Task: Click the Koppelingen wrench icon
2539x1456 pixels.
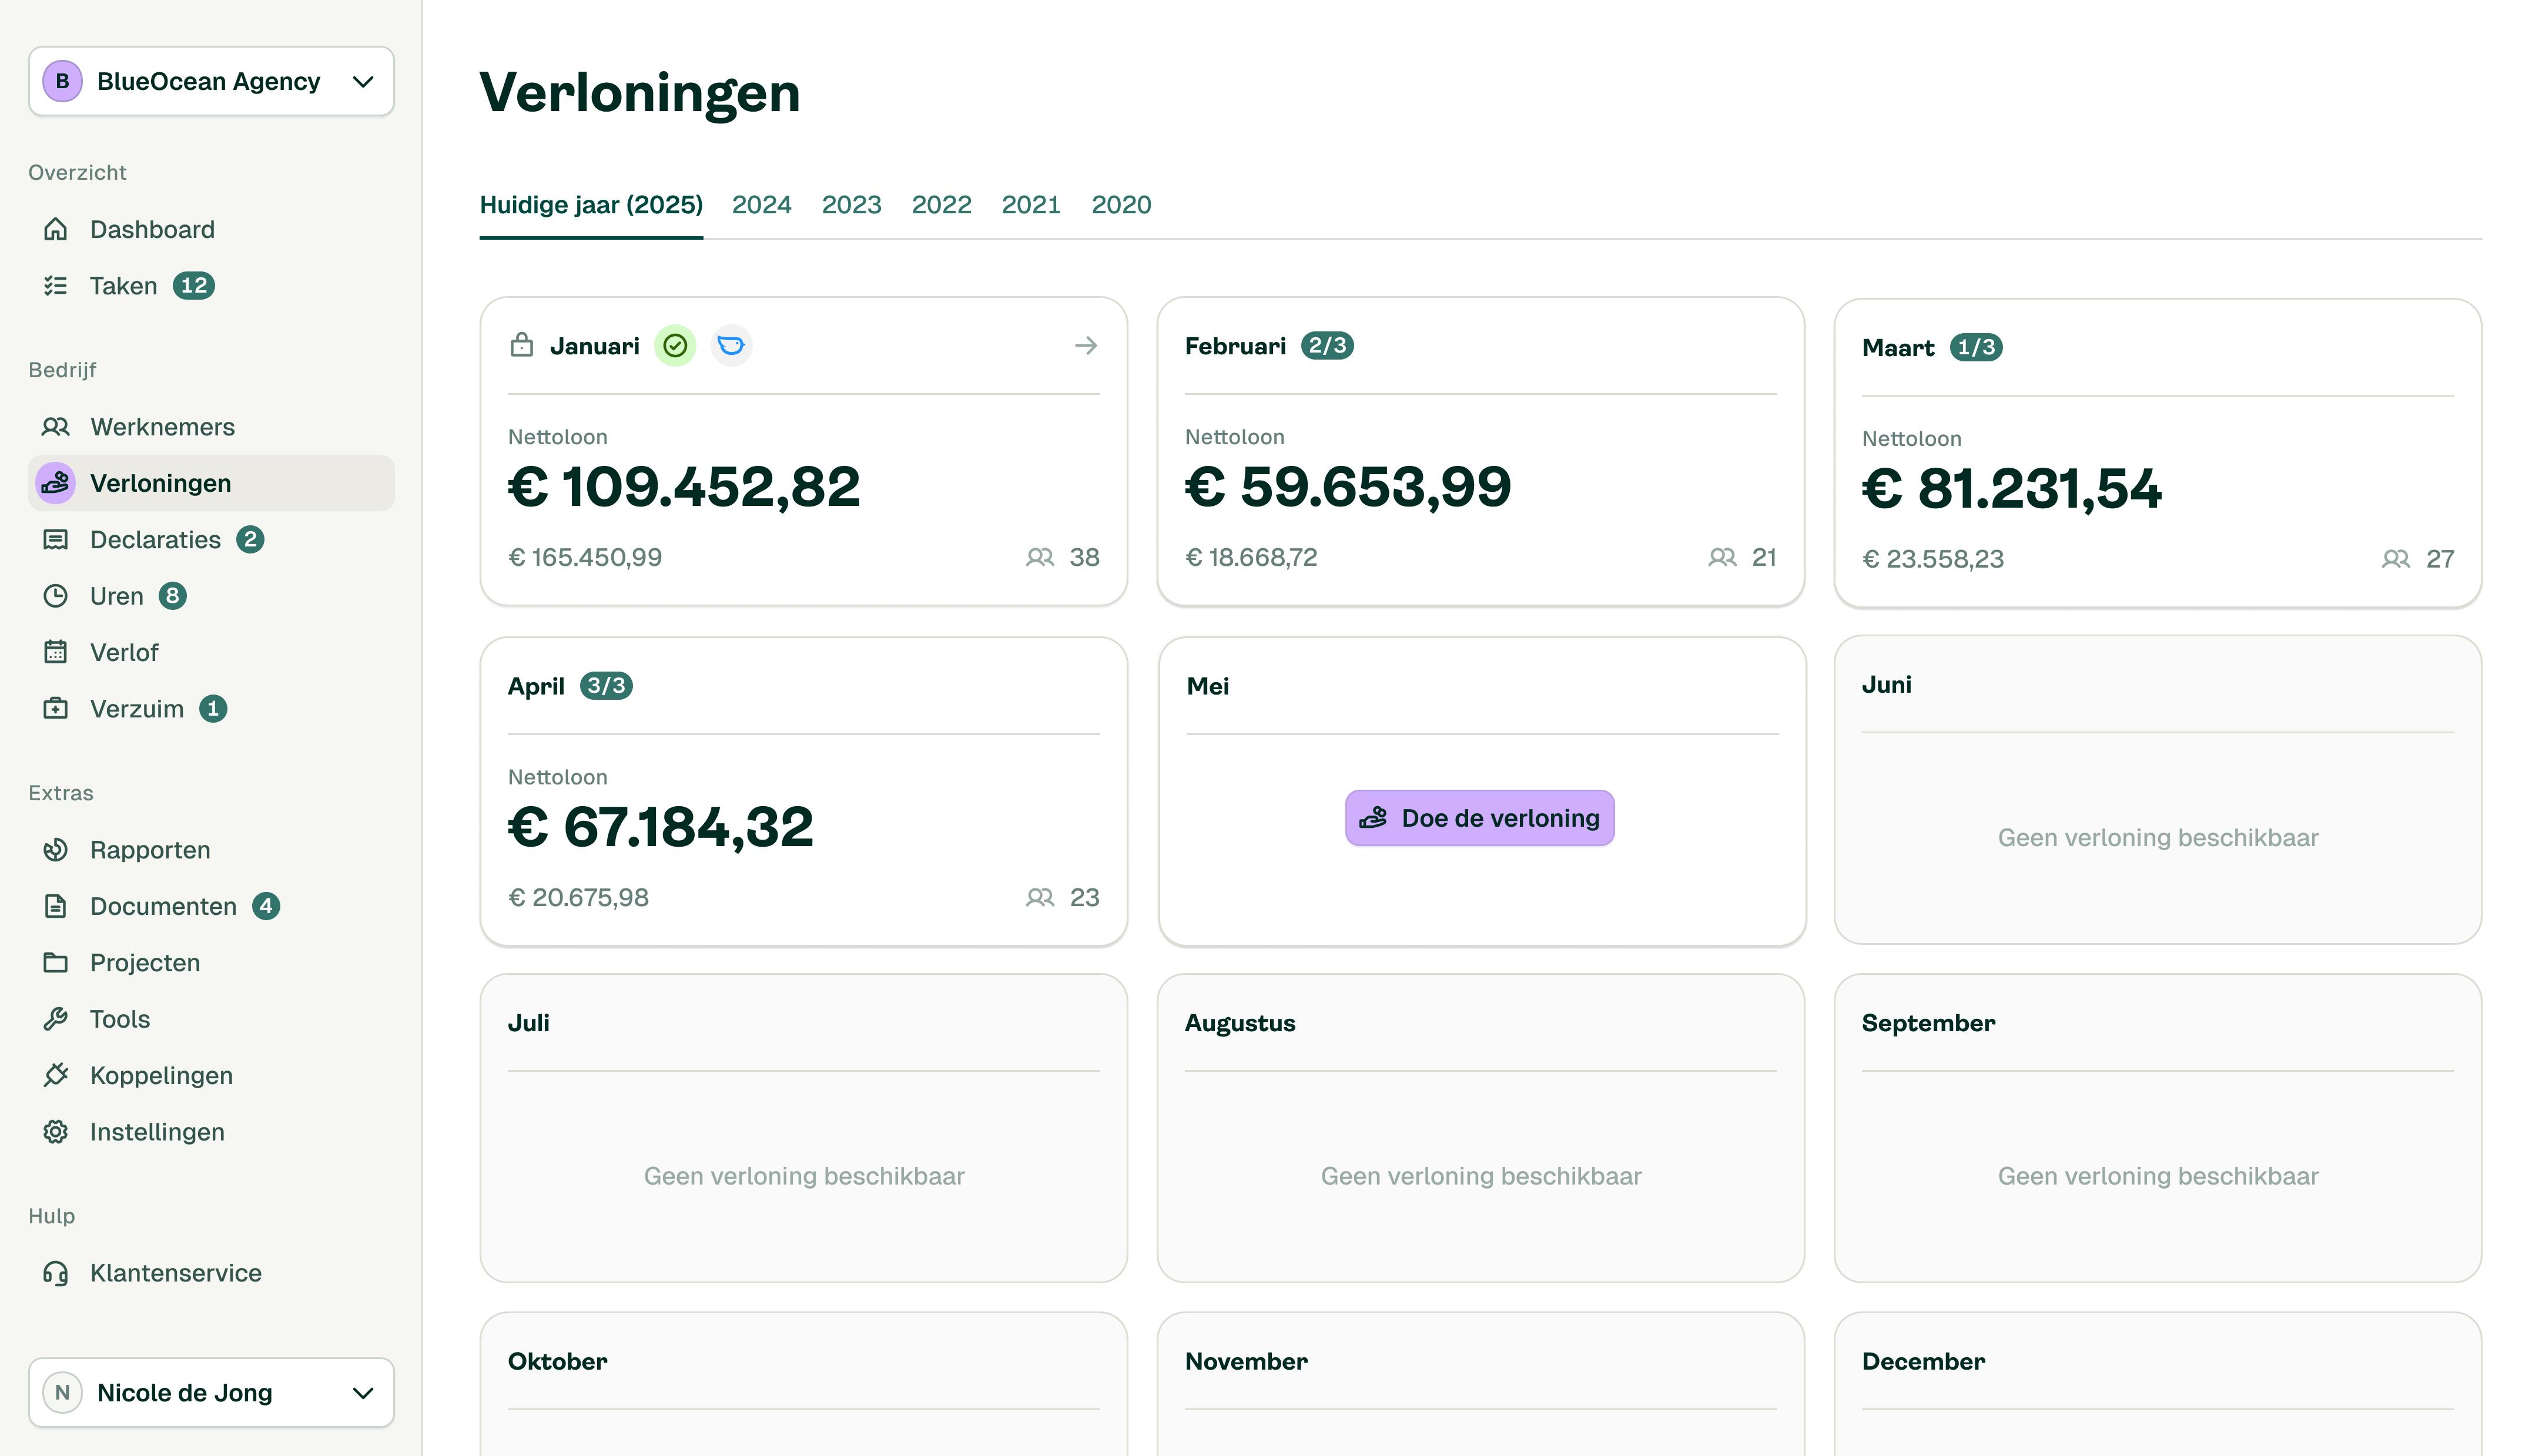Action: point(56,1075)
